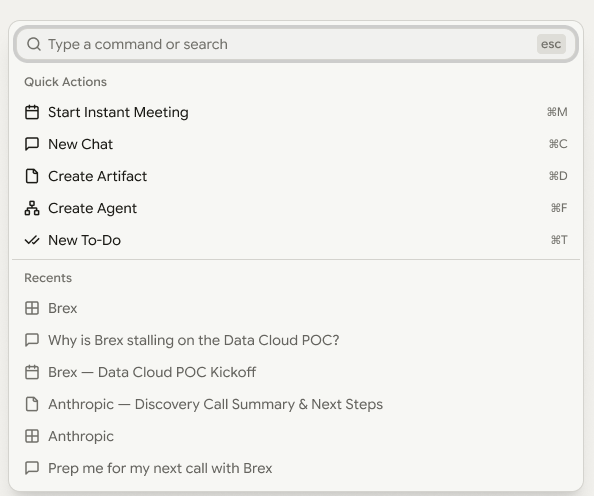Open the recent Anthropic item
The height and width of the screenshot is (496, 594).
(x=296, y=436)
